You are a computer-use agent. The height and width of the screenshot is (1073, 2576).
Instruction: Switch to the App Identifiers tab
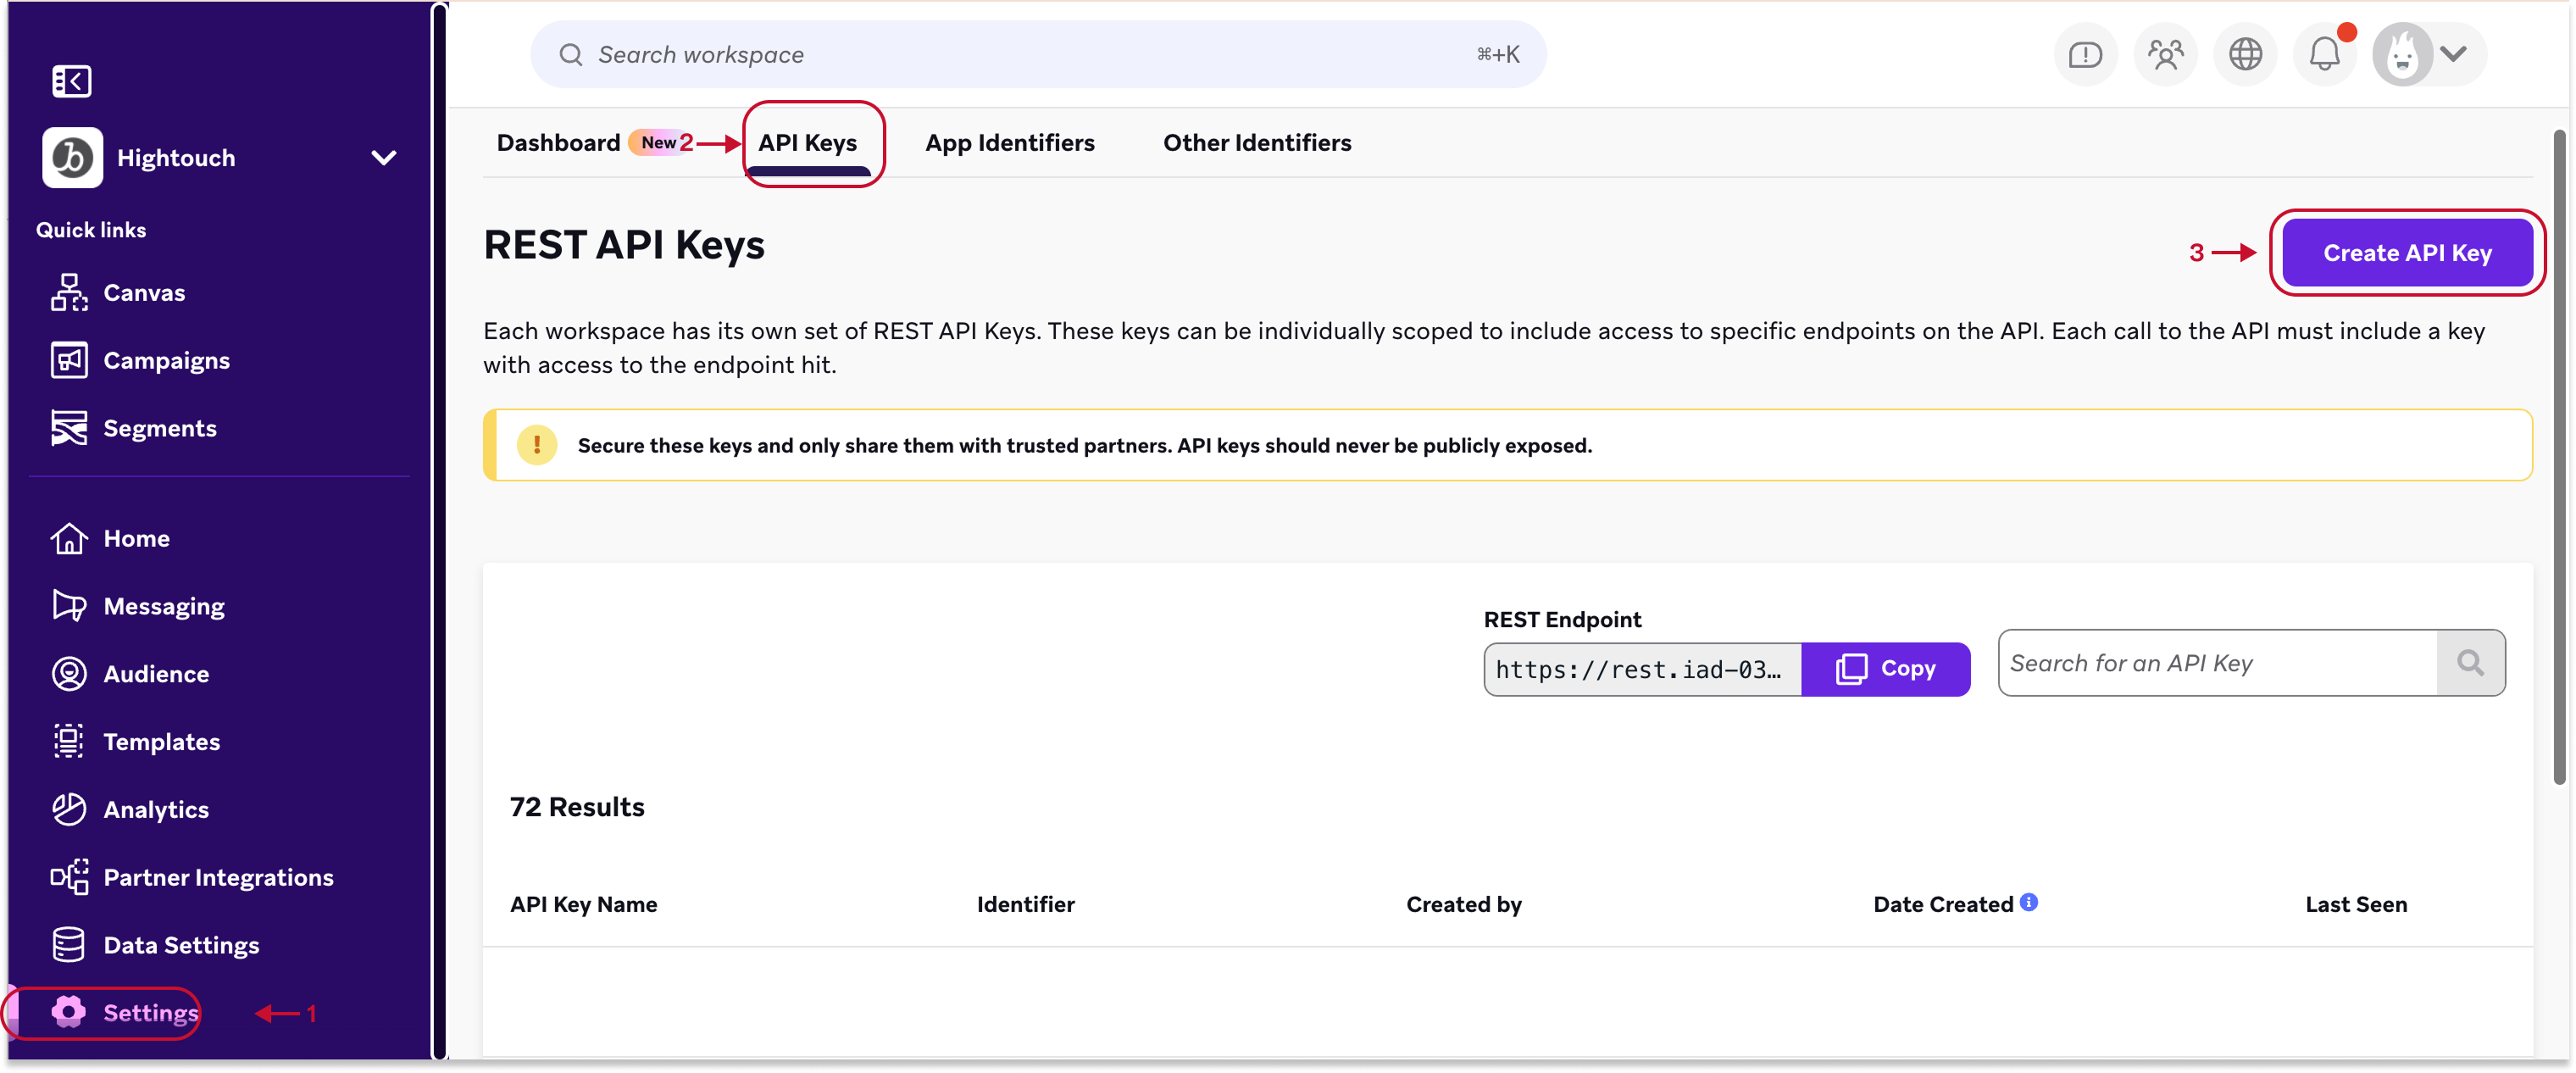click(1010, 142)
